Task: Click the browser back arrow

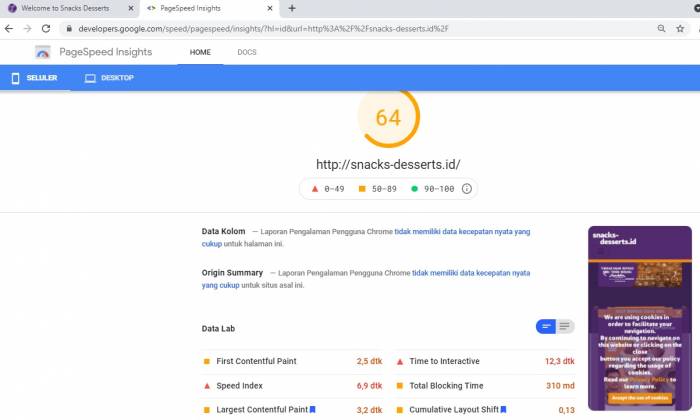Action: (8, 29)
